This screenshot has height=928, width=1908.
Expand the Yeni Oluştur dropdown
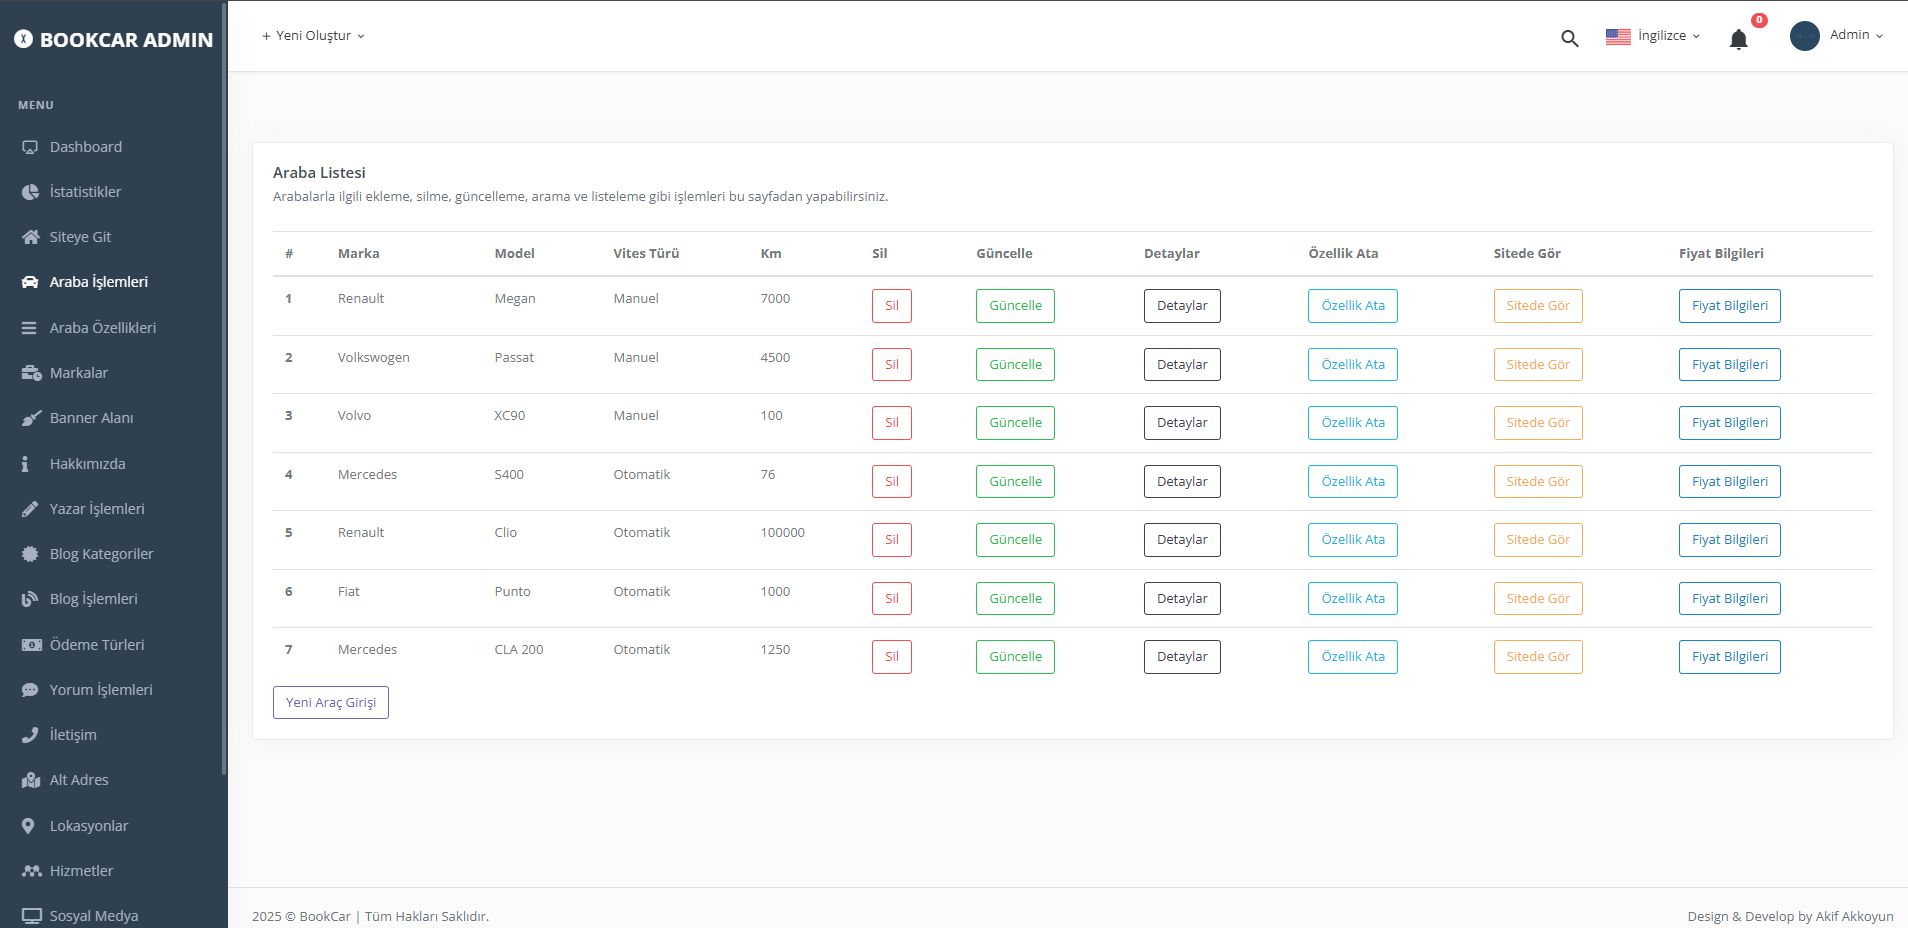(313, 35)
